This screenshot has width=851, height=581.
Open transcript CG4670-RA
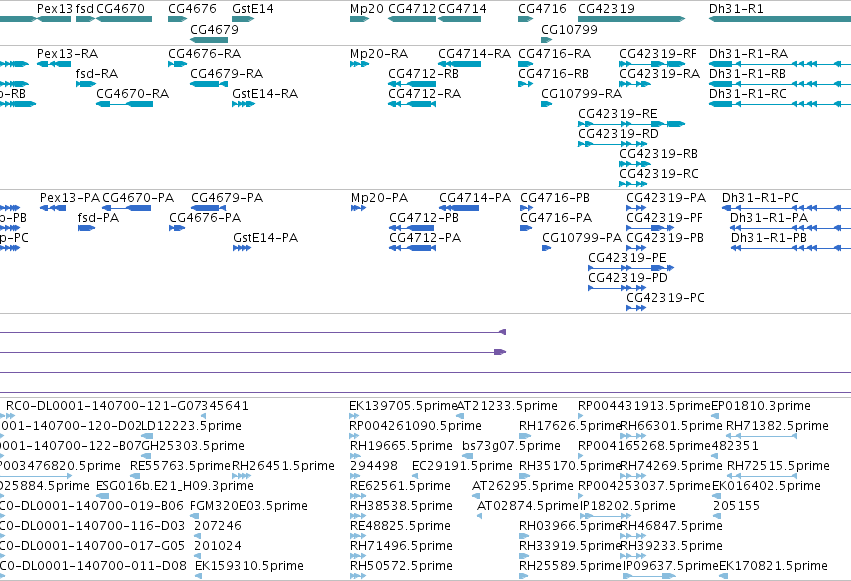point(132,94)
